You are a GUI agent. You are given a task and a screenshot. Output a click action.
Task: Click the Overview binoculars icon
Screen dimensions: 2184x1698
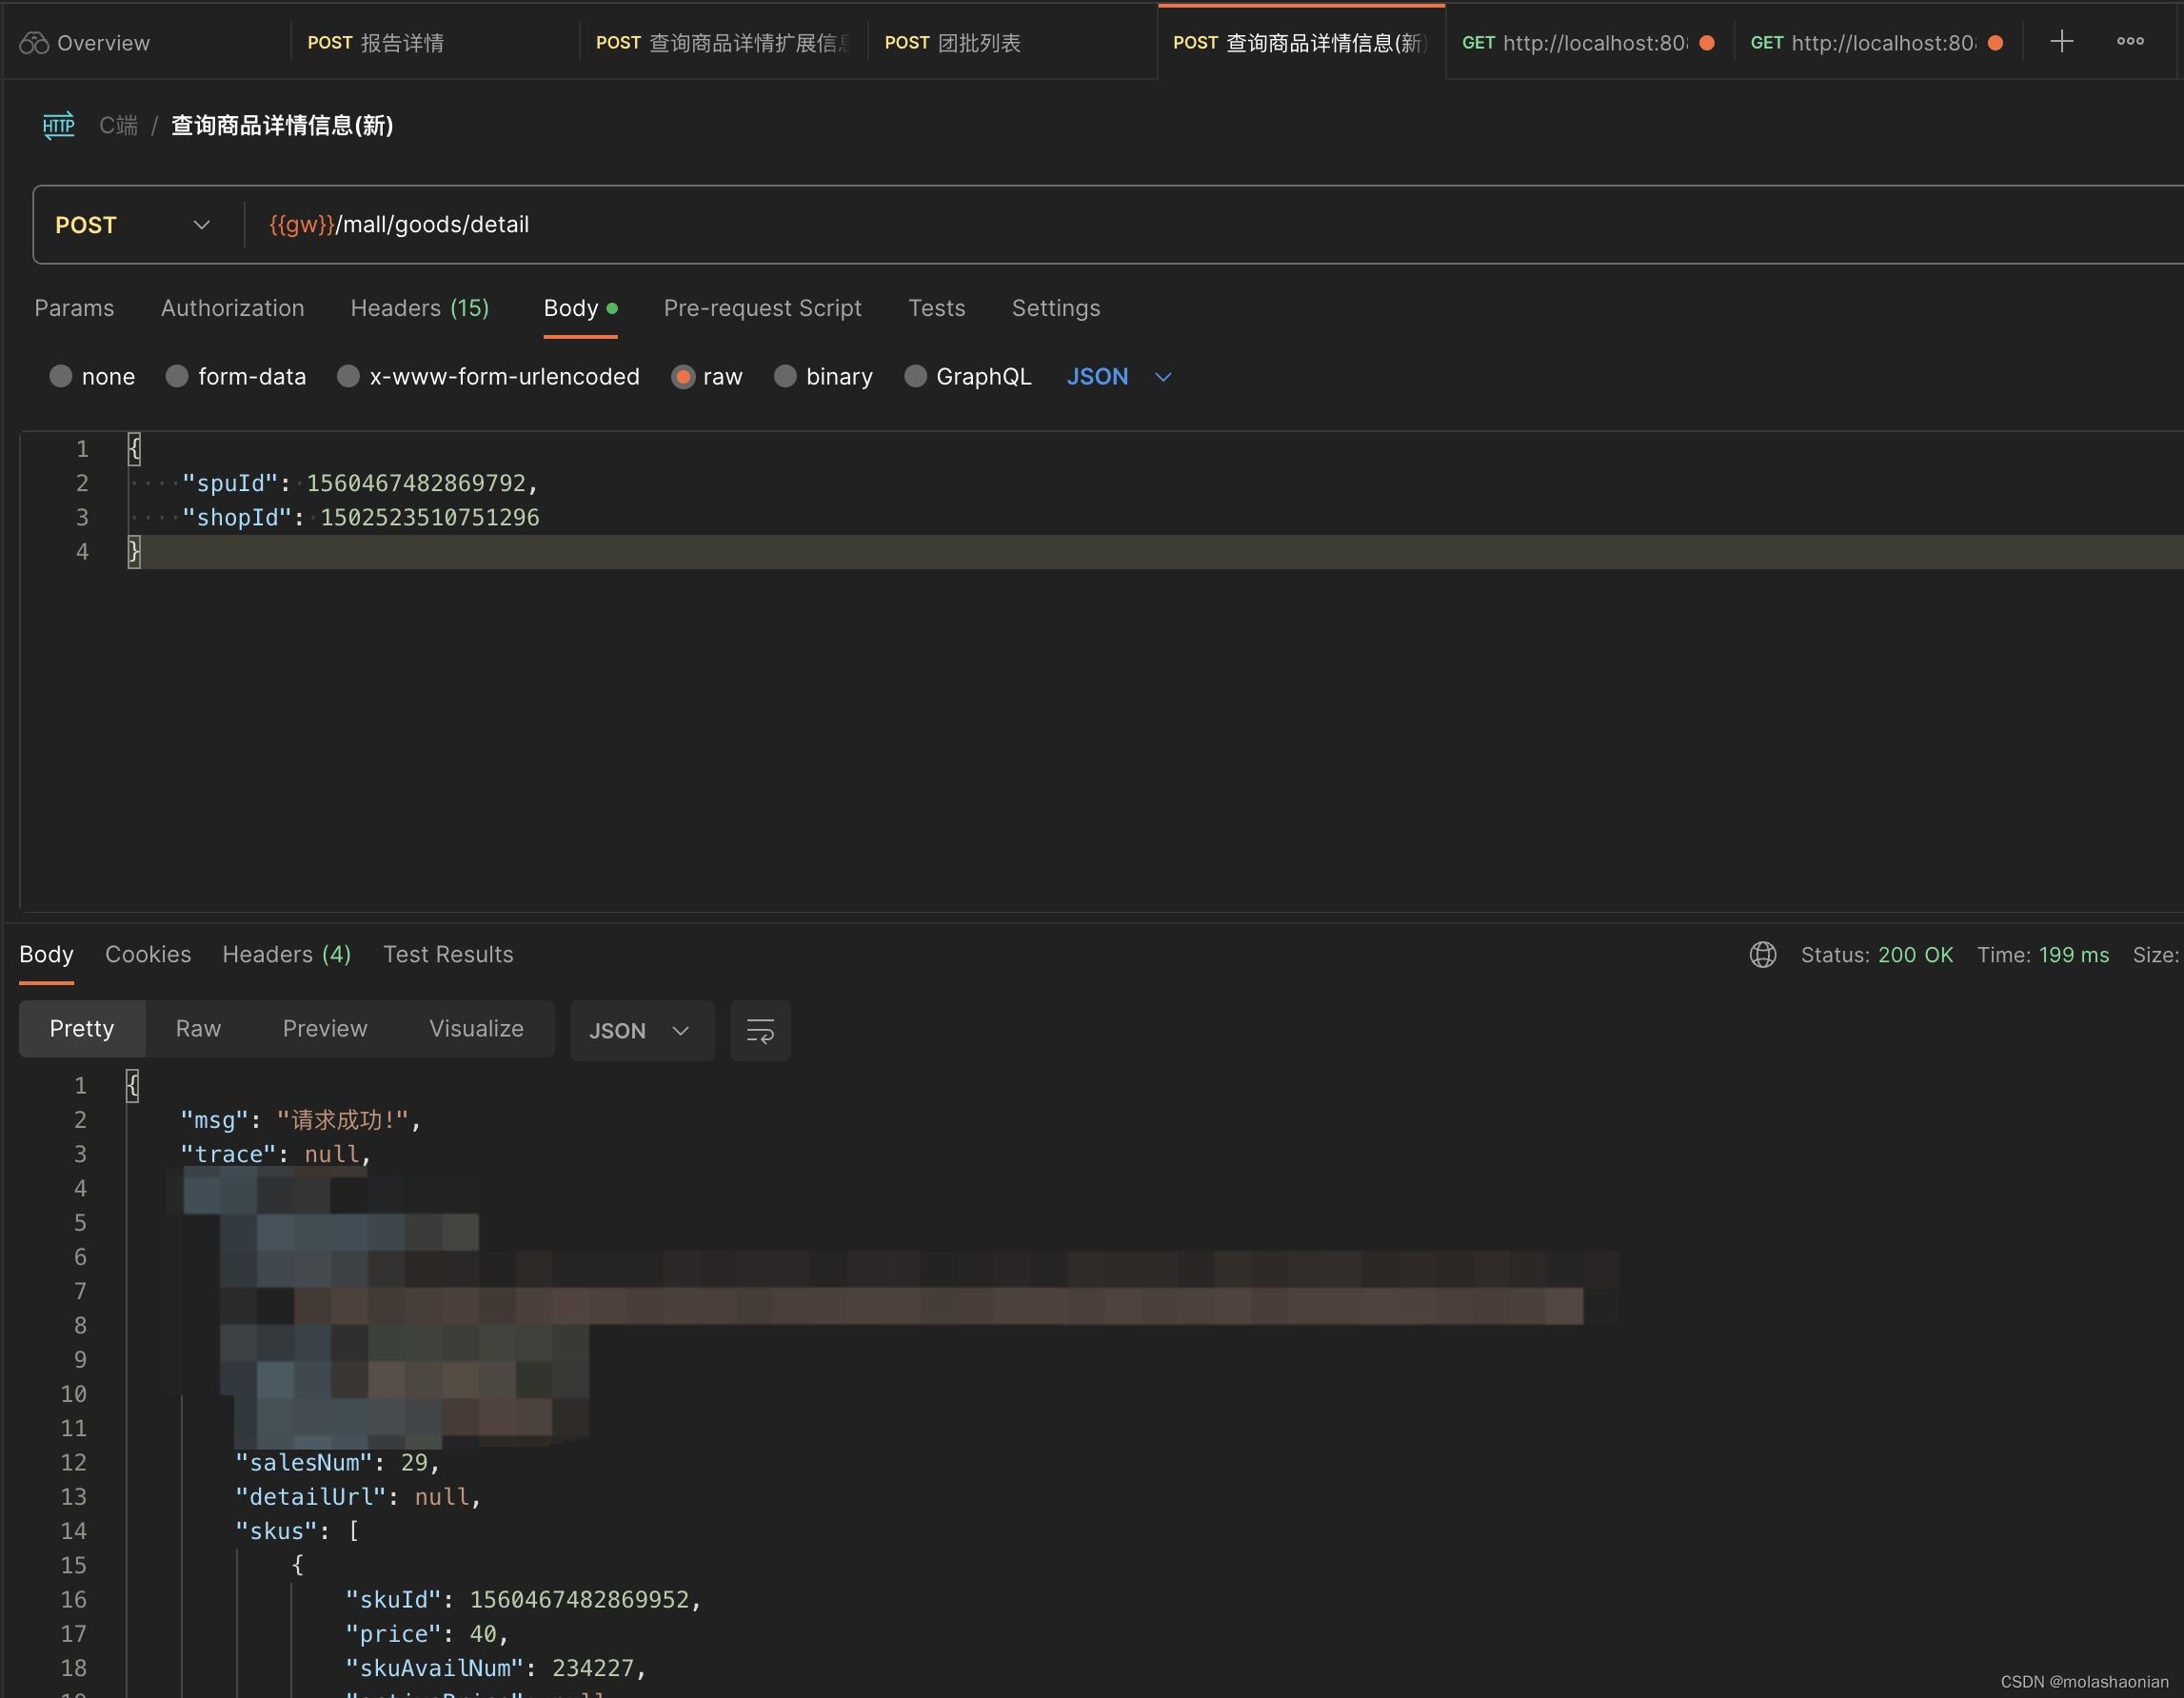tap(34, 43)
